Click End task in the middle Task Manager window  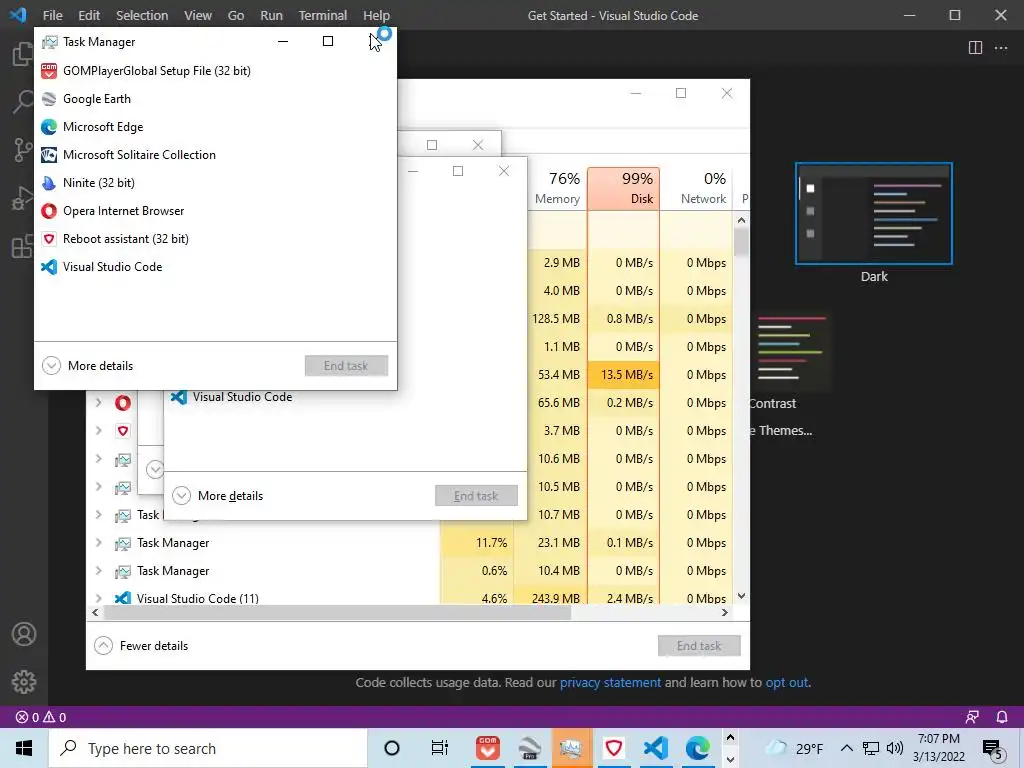pos(476,496)
